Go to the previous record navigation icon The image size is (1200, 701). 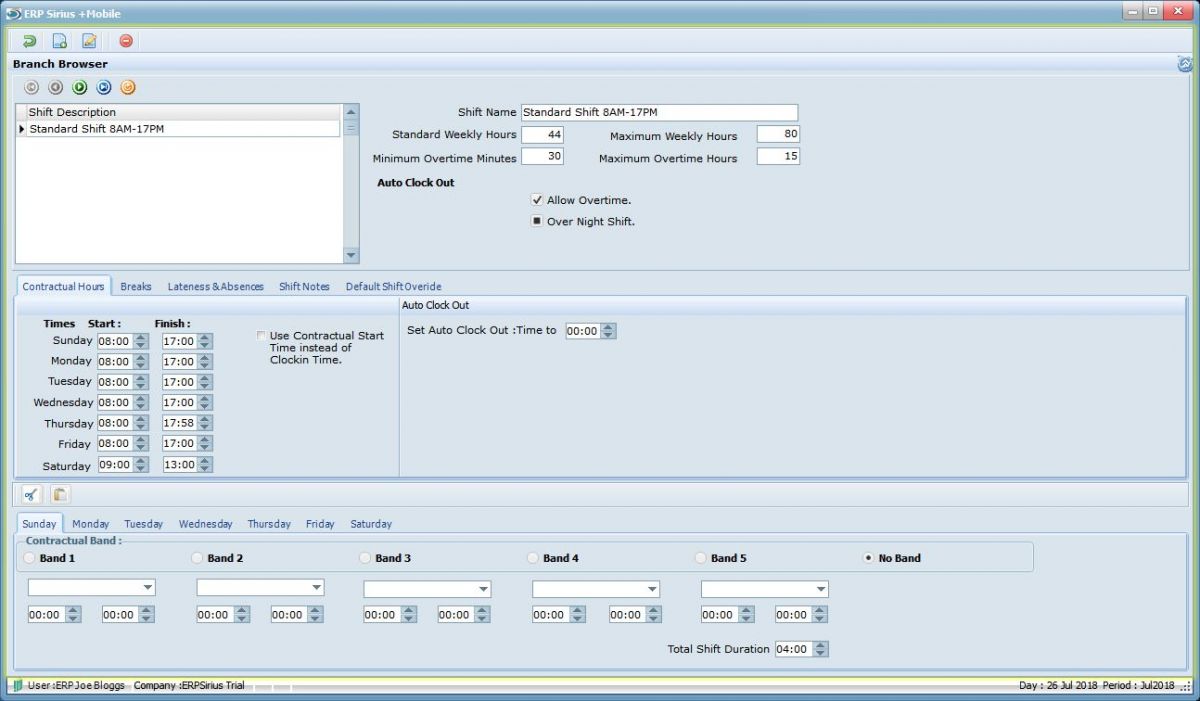pyautogui.click(x=56, y=87)
